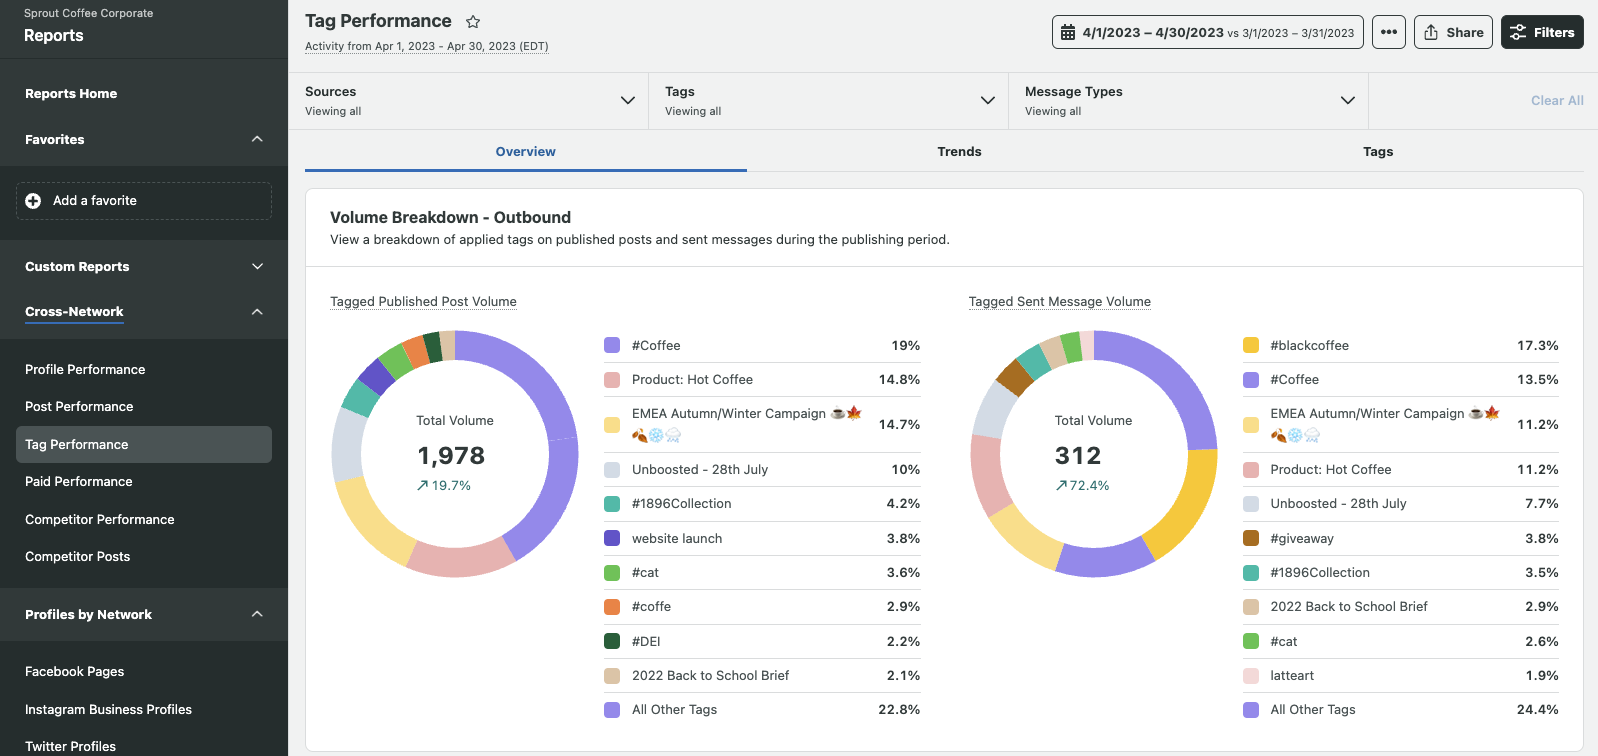Open the three-dot more options menu
The image size is (1598, 756).
pos(1388,32)
